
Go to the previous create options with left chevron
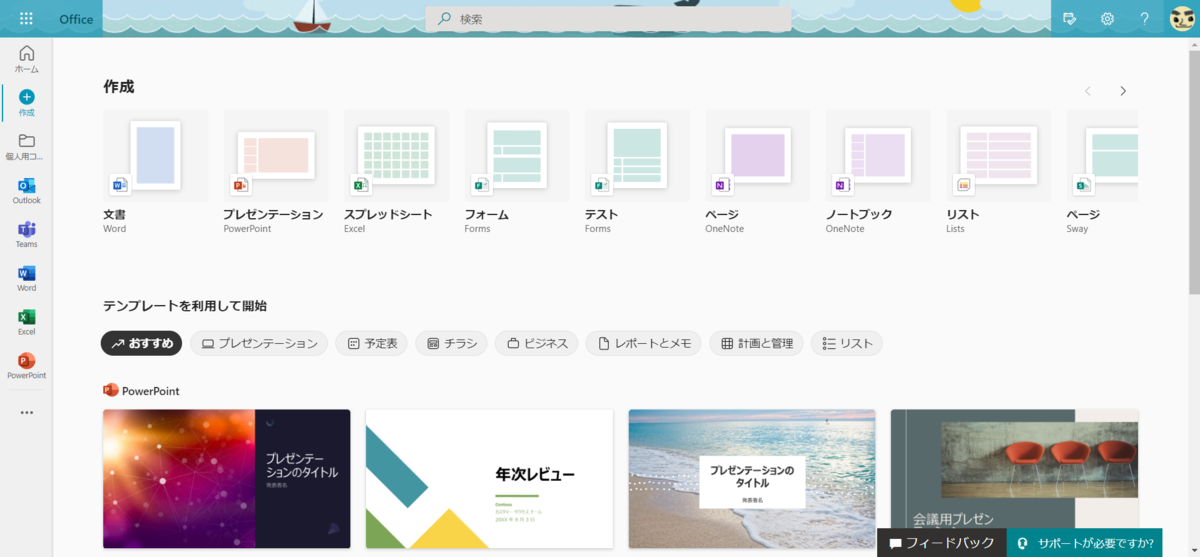1088,91
